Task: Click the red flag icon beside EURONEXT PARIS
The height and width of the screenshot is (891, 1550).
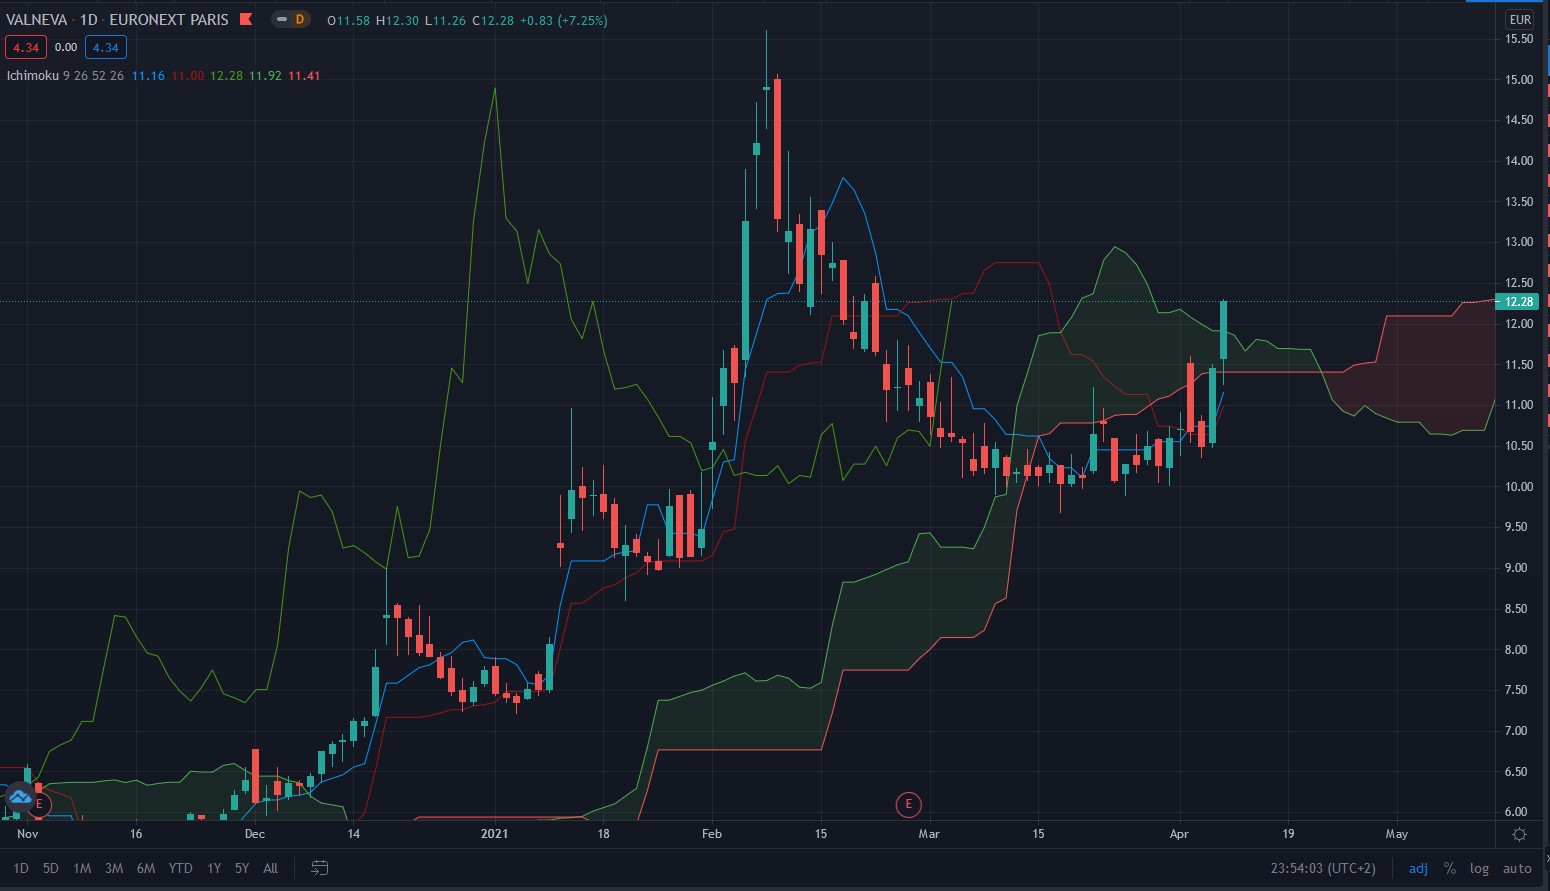Action: point(246,20)
